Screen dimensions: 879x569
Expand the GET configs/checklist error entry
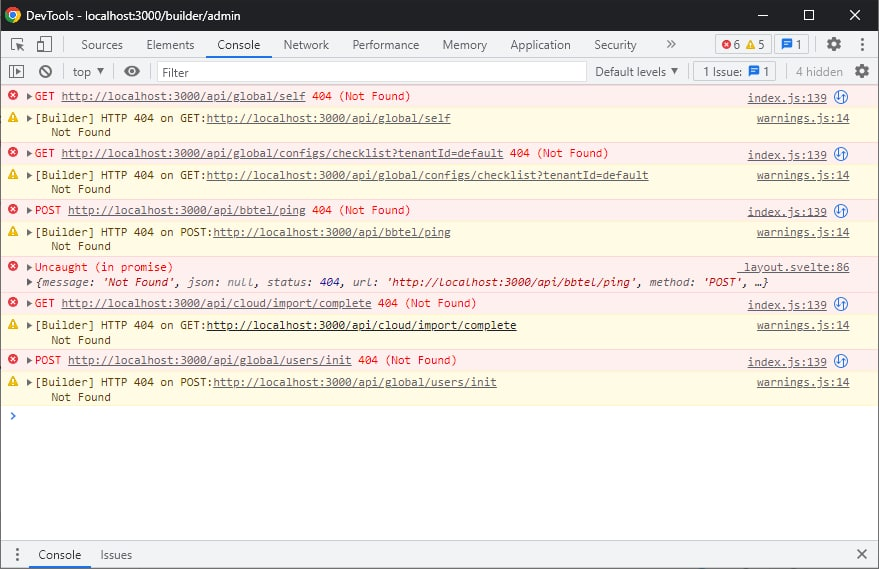(29, 154)
